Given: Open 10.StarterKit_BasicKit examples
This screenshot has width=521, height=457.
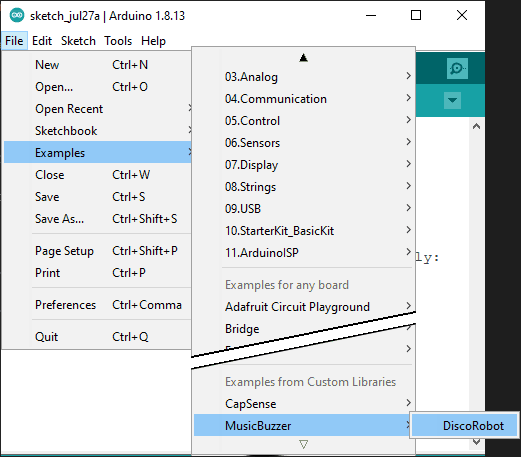Looking at the screenshot, I should point(304,231).
